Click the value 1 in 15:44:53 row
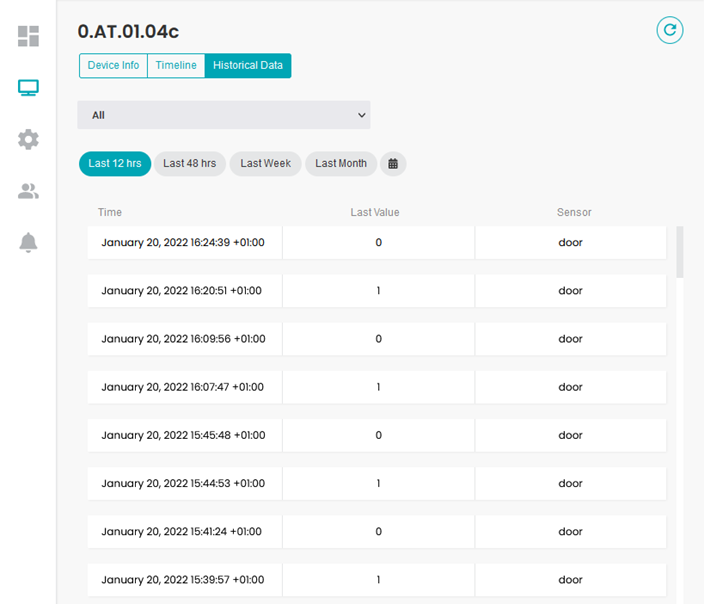Image resolution: width=704 pixels, height=604 pixels. pos(378,483)
